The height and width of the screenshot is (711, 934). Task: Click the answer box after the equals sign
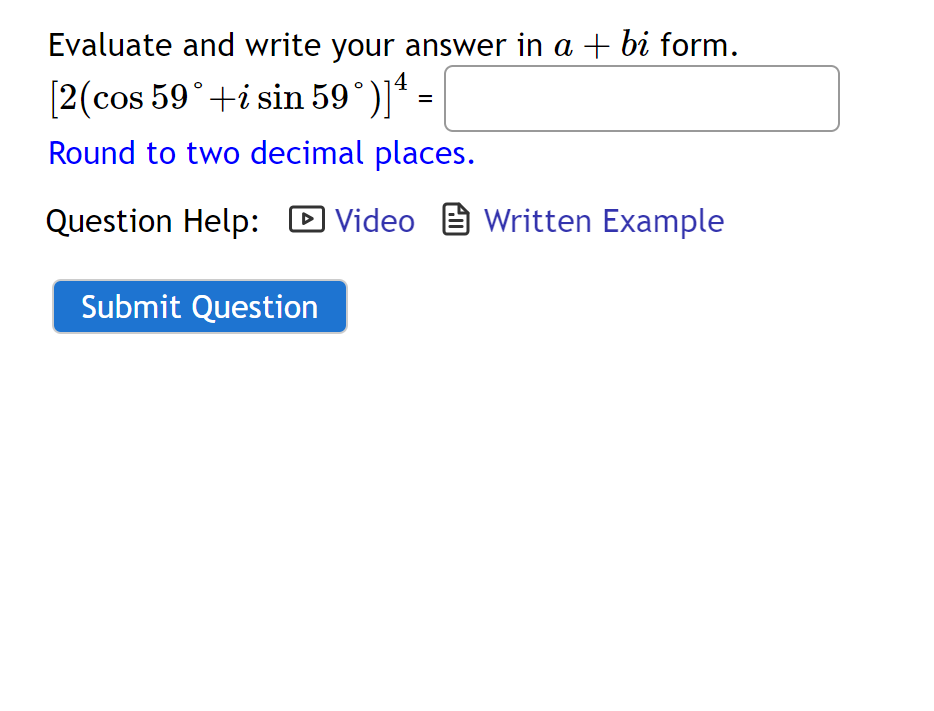(x=641, y=98)
